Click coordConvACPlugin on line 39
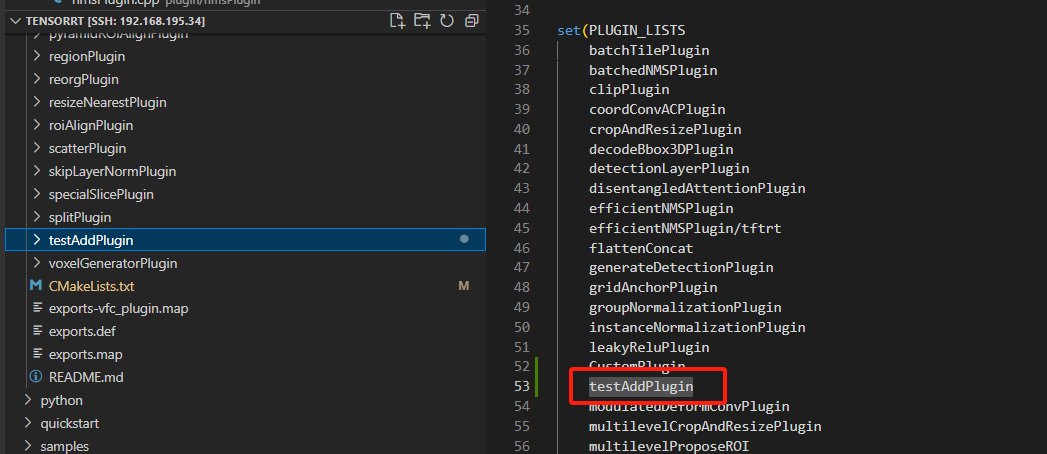The image size is (1047, 454). click(657, 109)
